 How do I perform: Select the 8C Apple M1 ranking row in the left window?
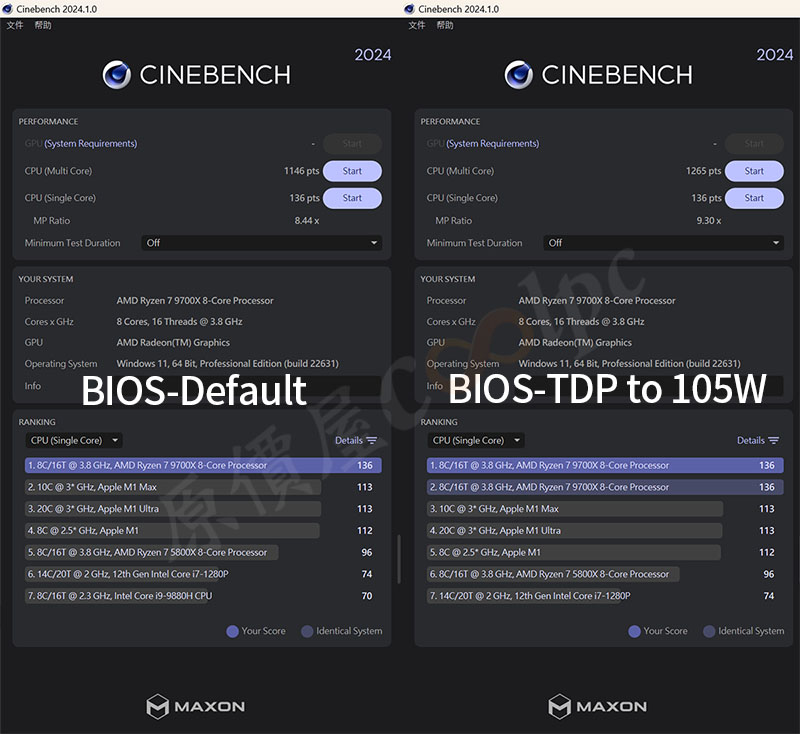pyautogui.click(x=203, y=530)
